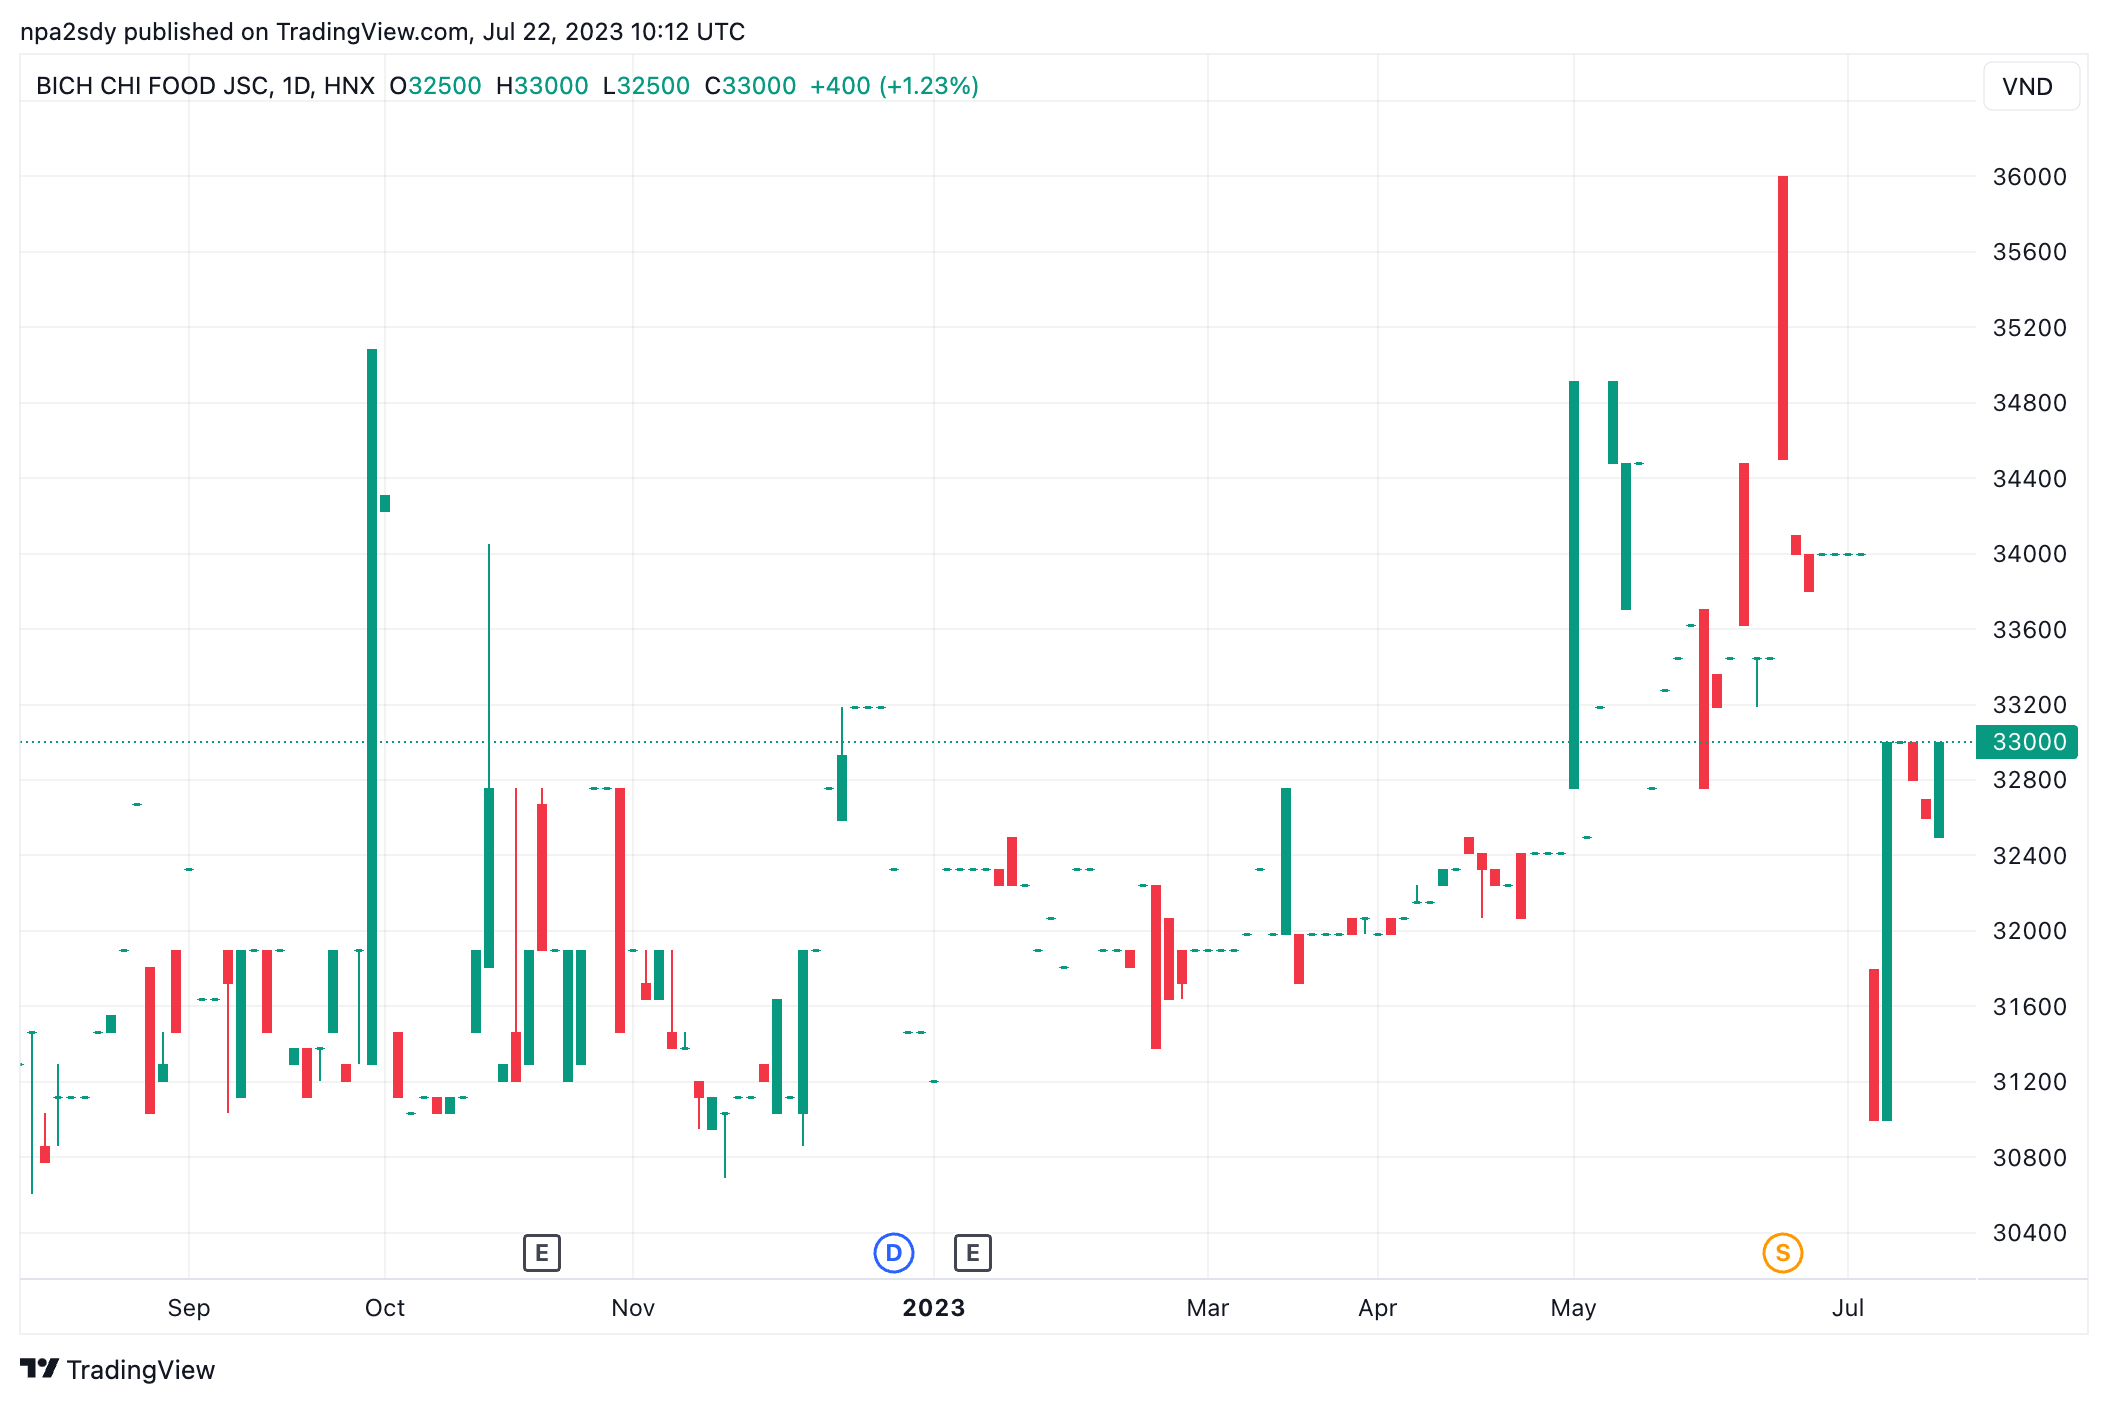The width and height of the screenshot is (2108, 1404).
Task: Click the high value H33000
Action: pyautogui.click(x=542, y=86)
